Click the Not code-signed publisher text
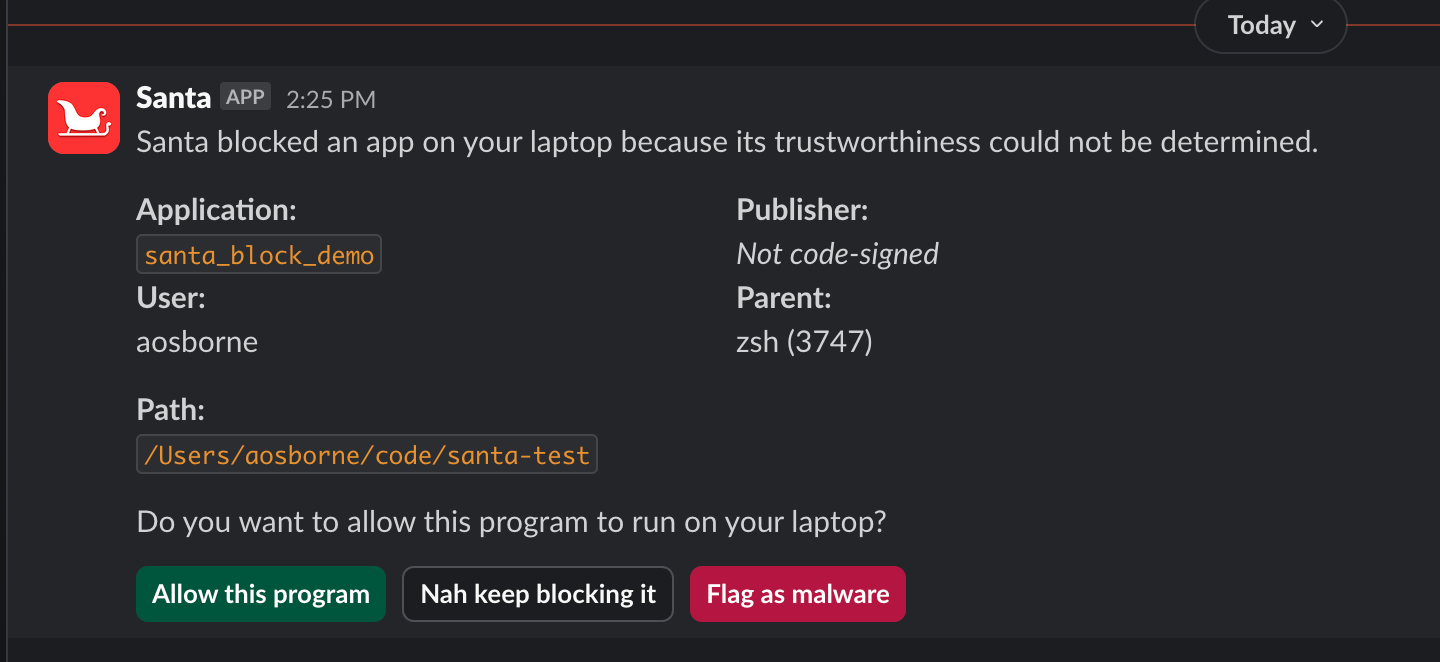 coord(837,253)
